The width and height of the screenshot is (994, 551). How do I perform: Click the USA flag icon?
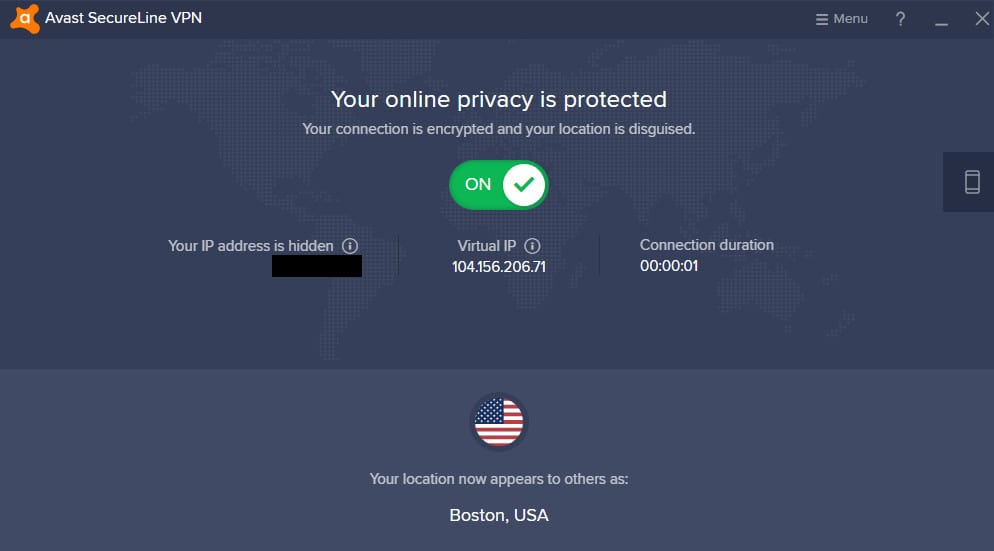(x=499, y=422)
